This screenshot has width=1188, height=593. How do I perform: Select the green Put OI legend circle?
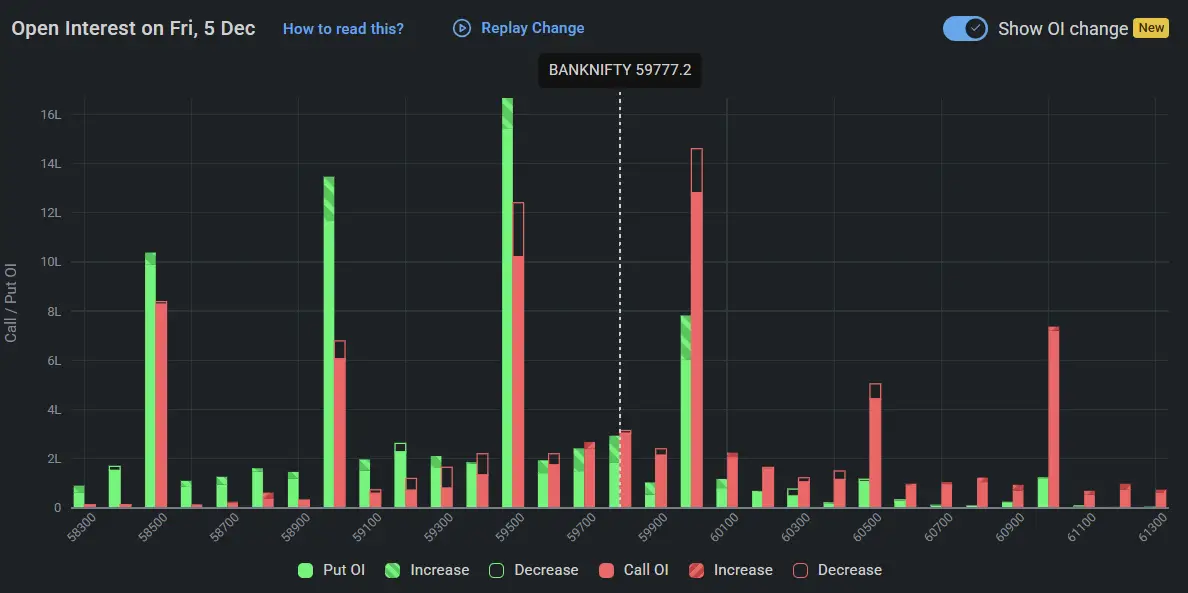305,570
